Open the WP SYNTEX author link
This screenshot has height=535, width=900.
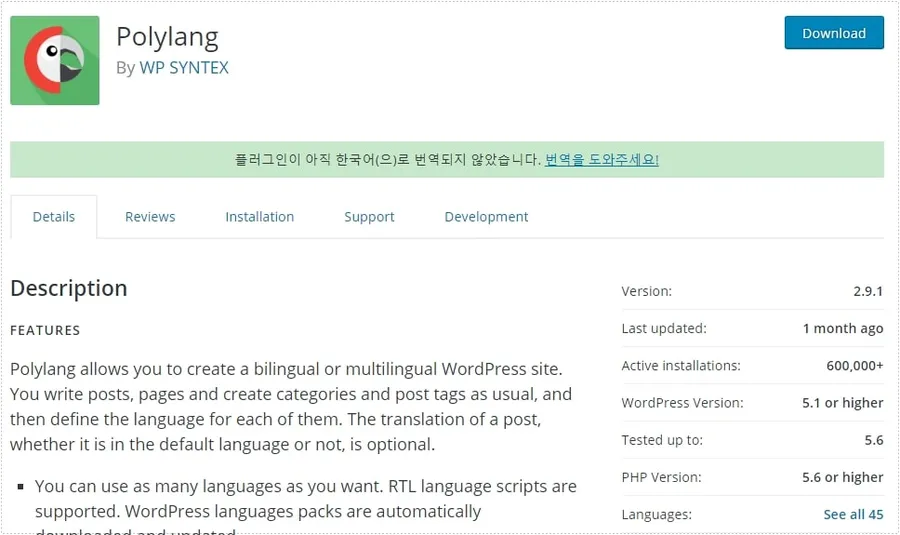tap(184, 68)
